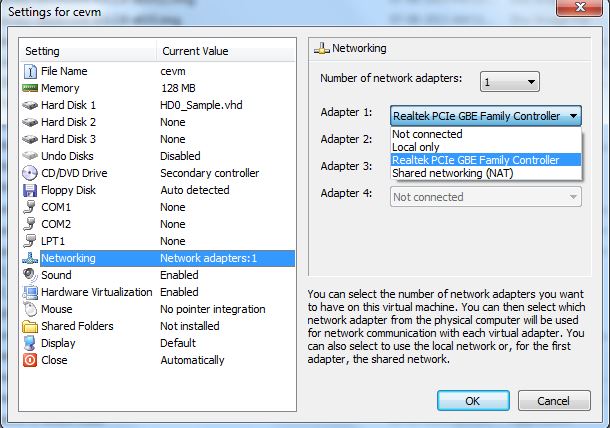Click the Memory chip icon
The image size is (610, 428).
(x=30, y=88)
